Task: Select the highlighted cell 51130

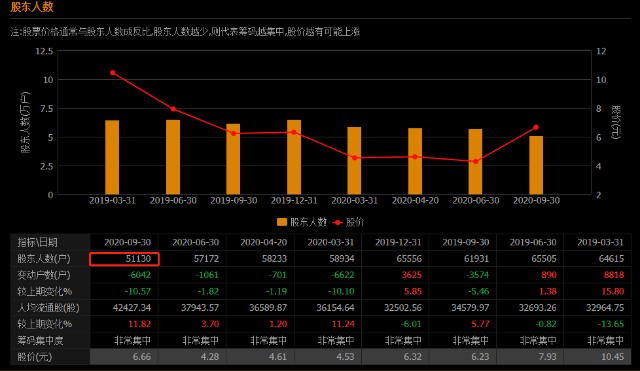Action: [124, 259]
